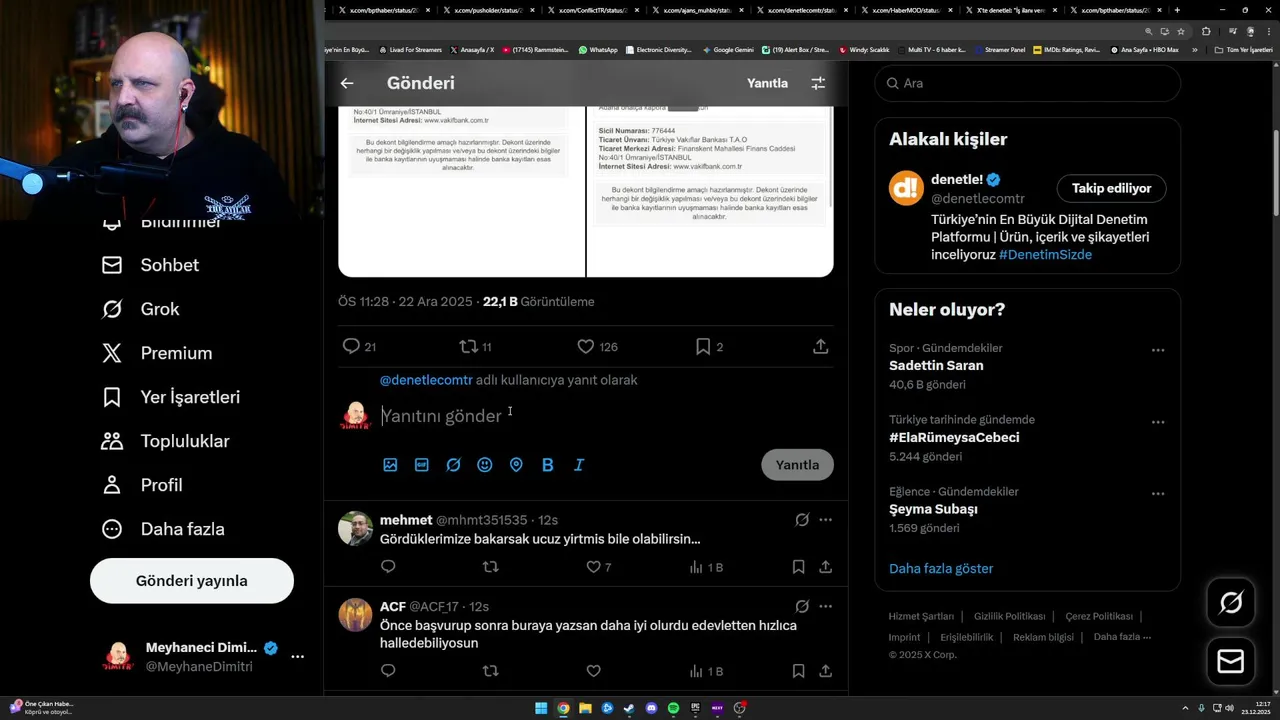1280x720 pixels.
Task: Submit reply with the grey Yanıtla button
Action: click(797, 465)
